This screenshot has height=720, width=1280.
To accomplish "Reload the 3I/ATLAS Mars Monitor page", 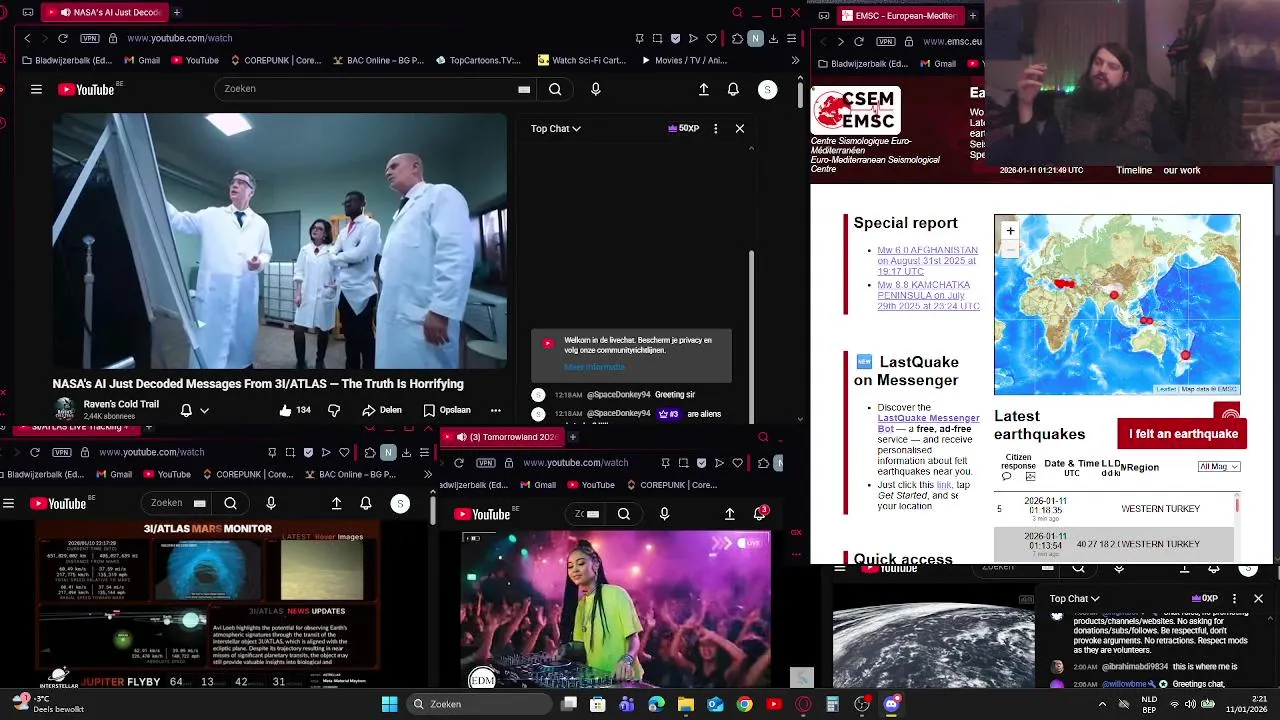I will tap(34, 452).
